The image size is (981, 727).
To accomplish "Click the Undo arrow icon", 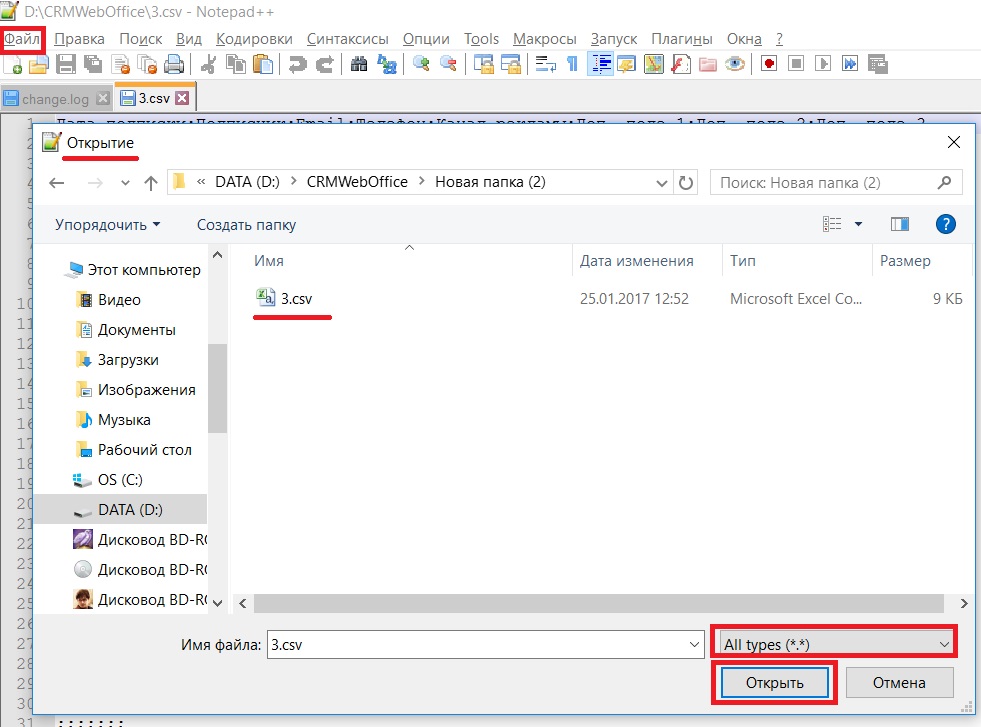I will click(297, 64).
